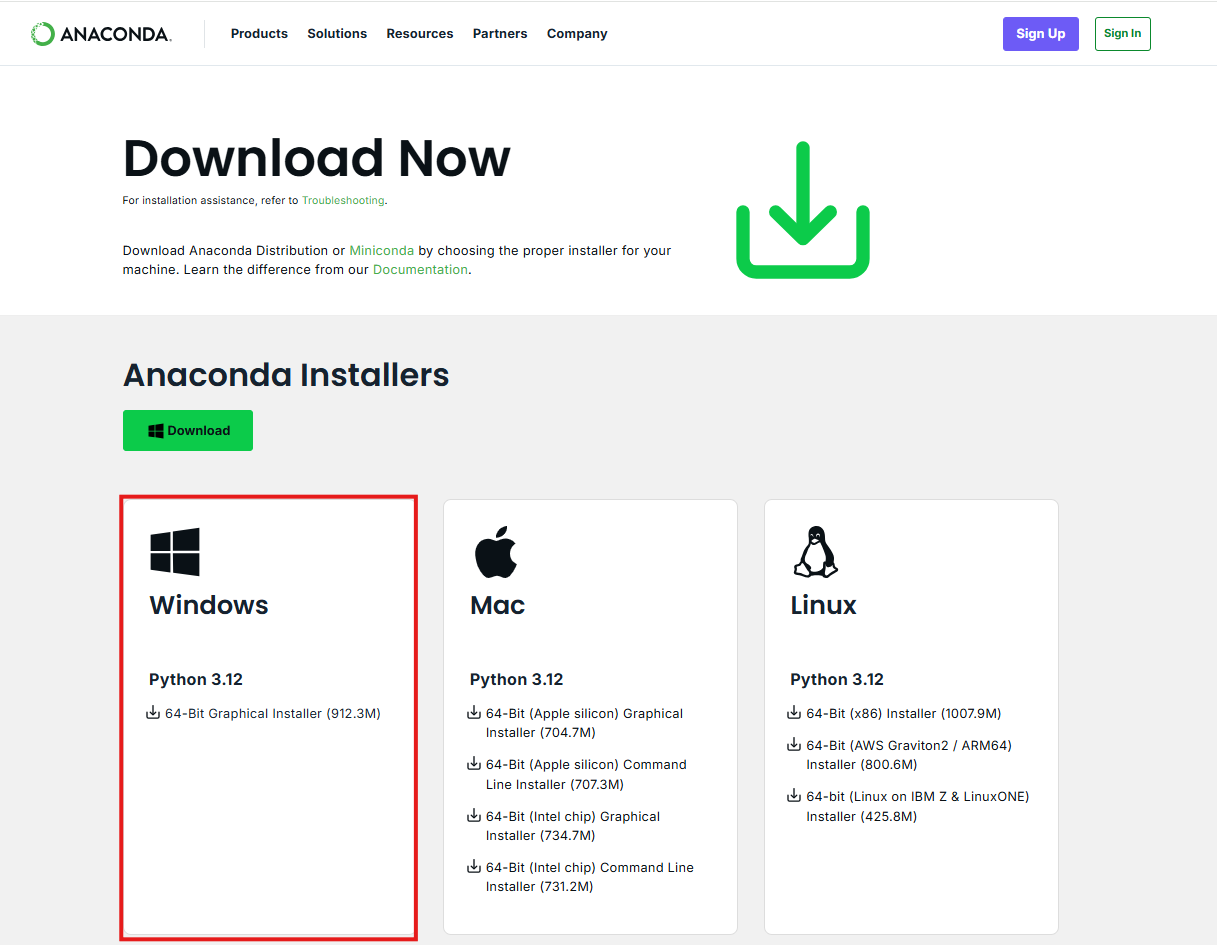Screen dimensions: 1217x945
Task: Open the Resources menu
Action: [420, 34]
